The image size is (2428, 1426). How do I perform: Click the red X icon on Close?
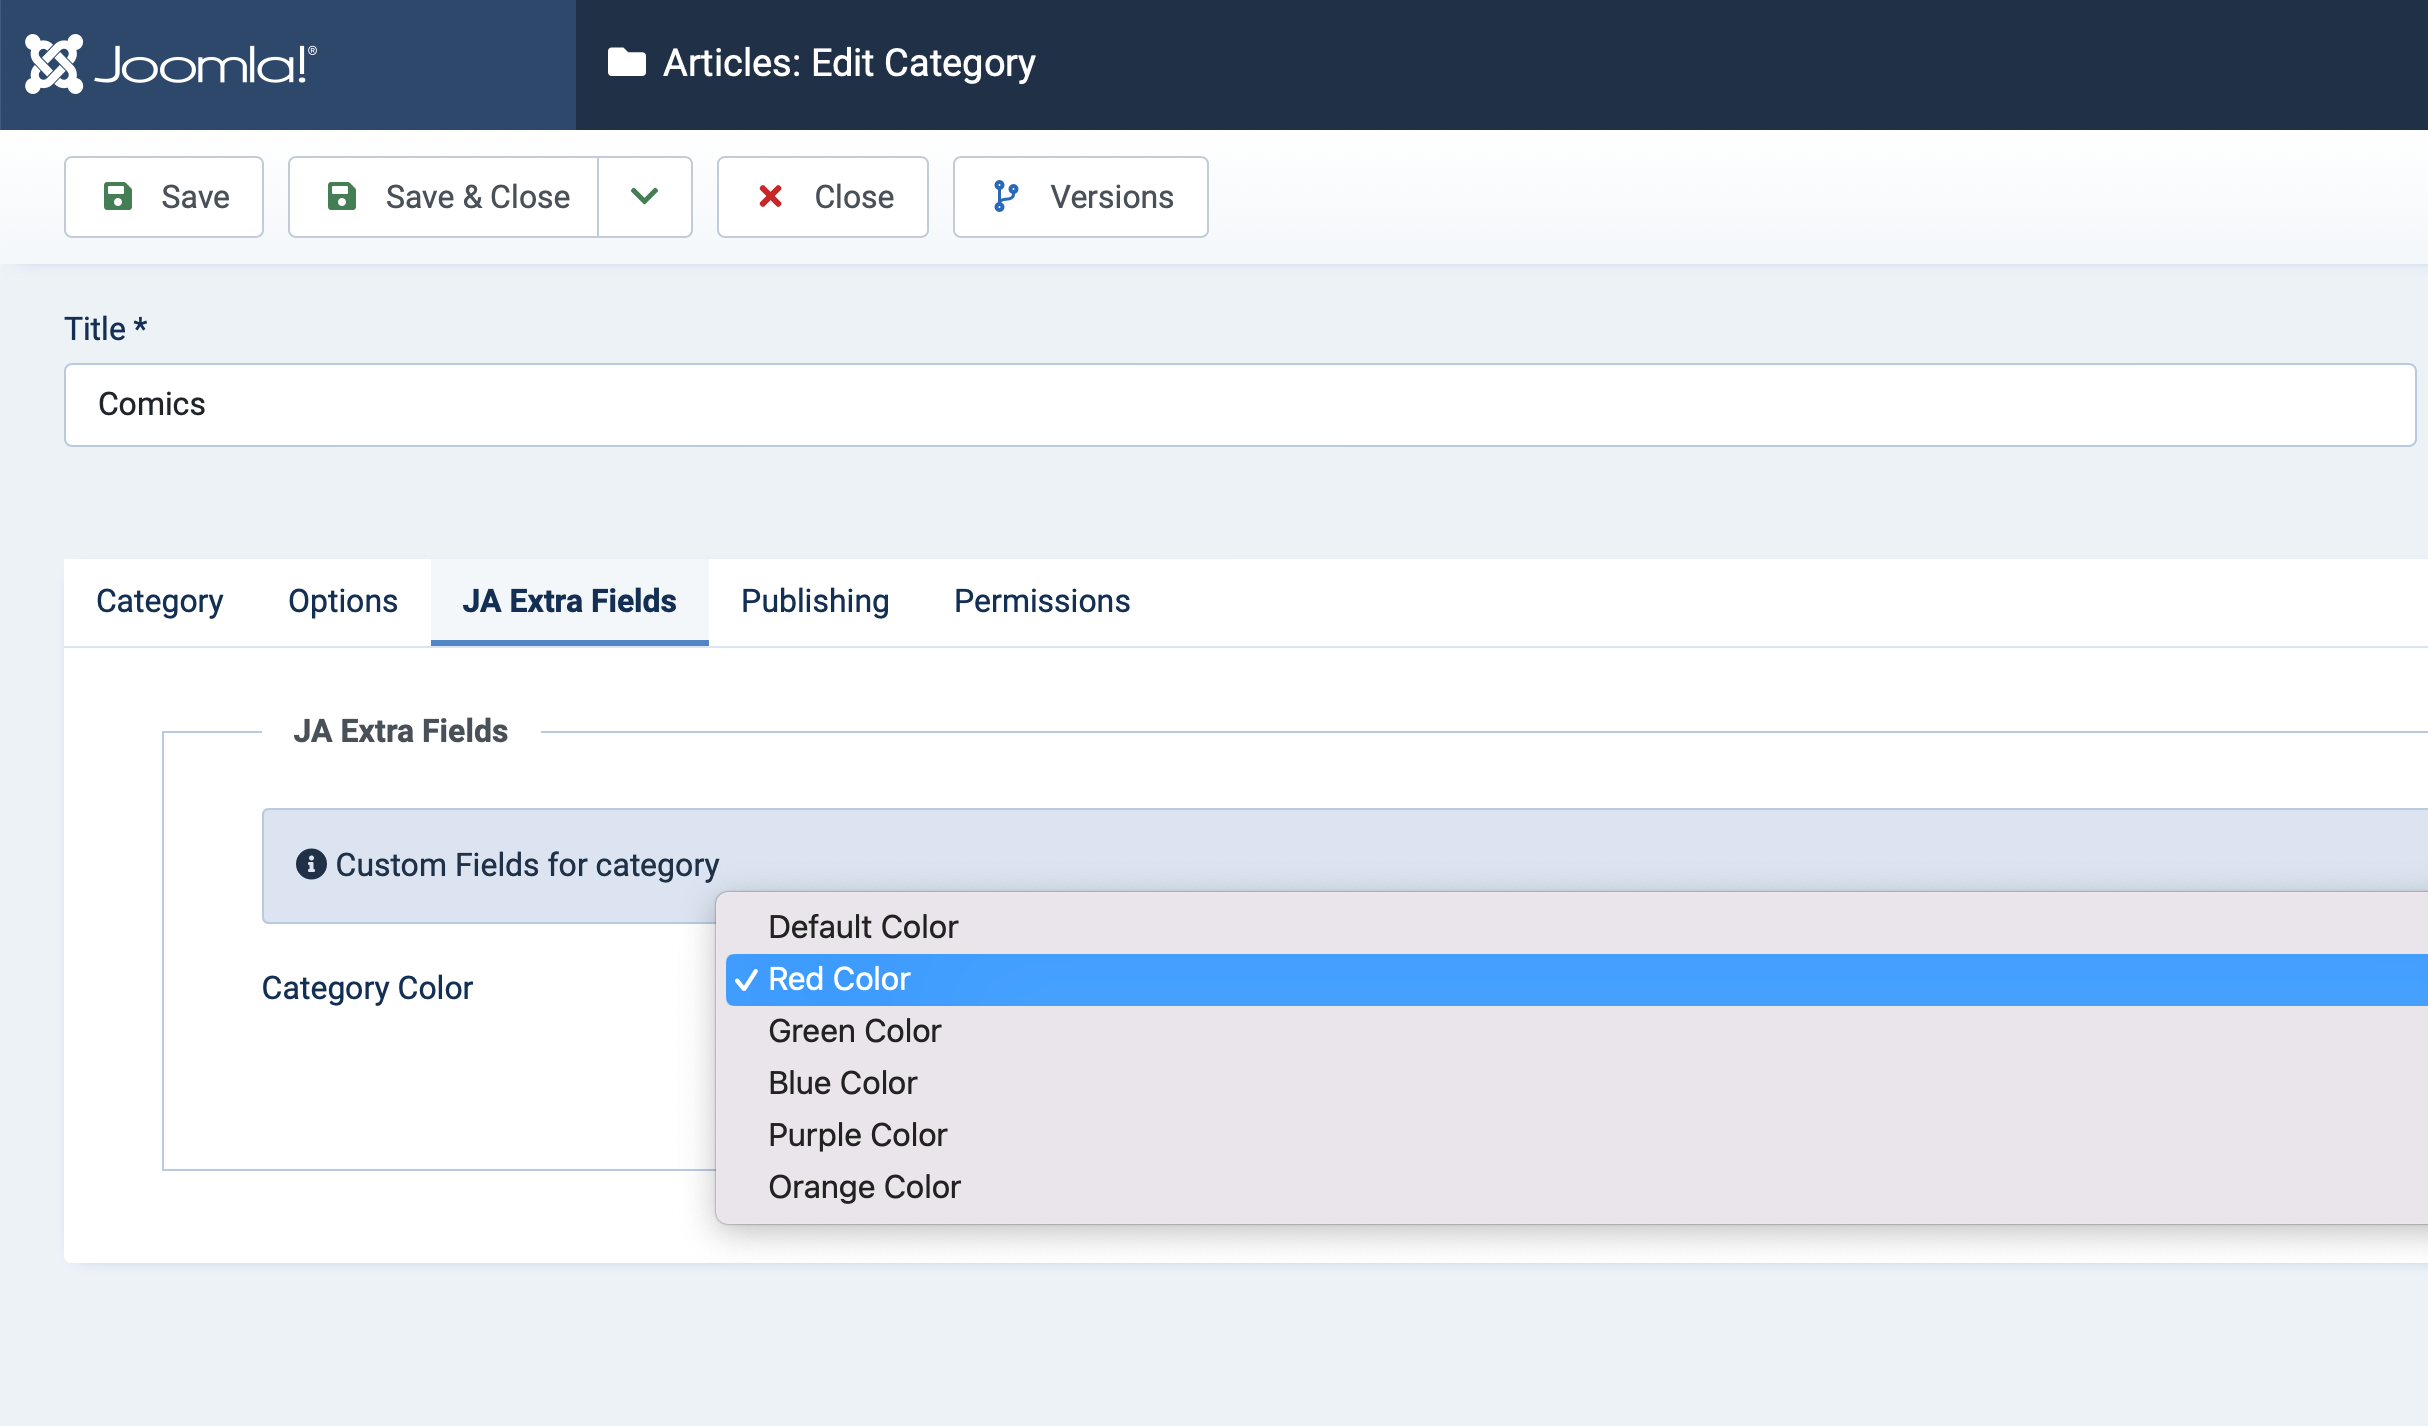point(770,196)
